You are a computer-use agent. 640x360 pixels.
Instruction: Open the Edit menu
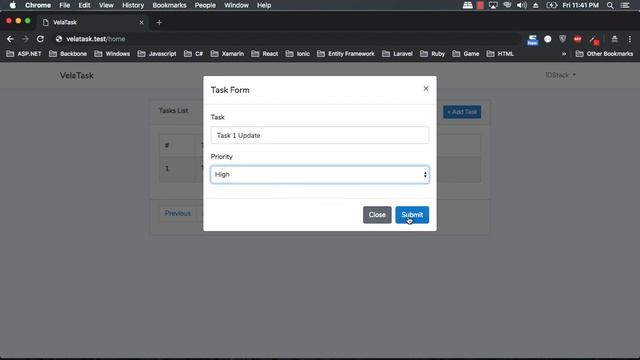point(84,5)
